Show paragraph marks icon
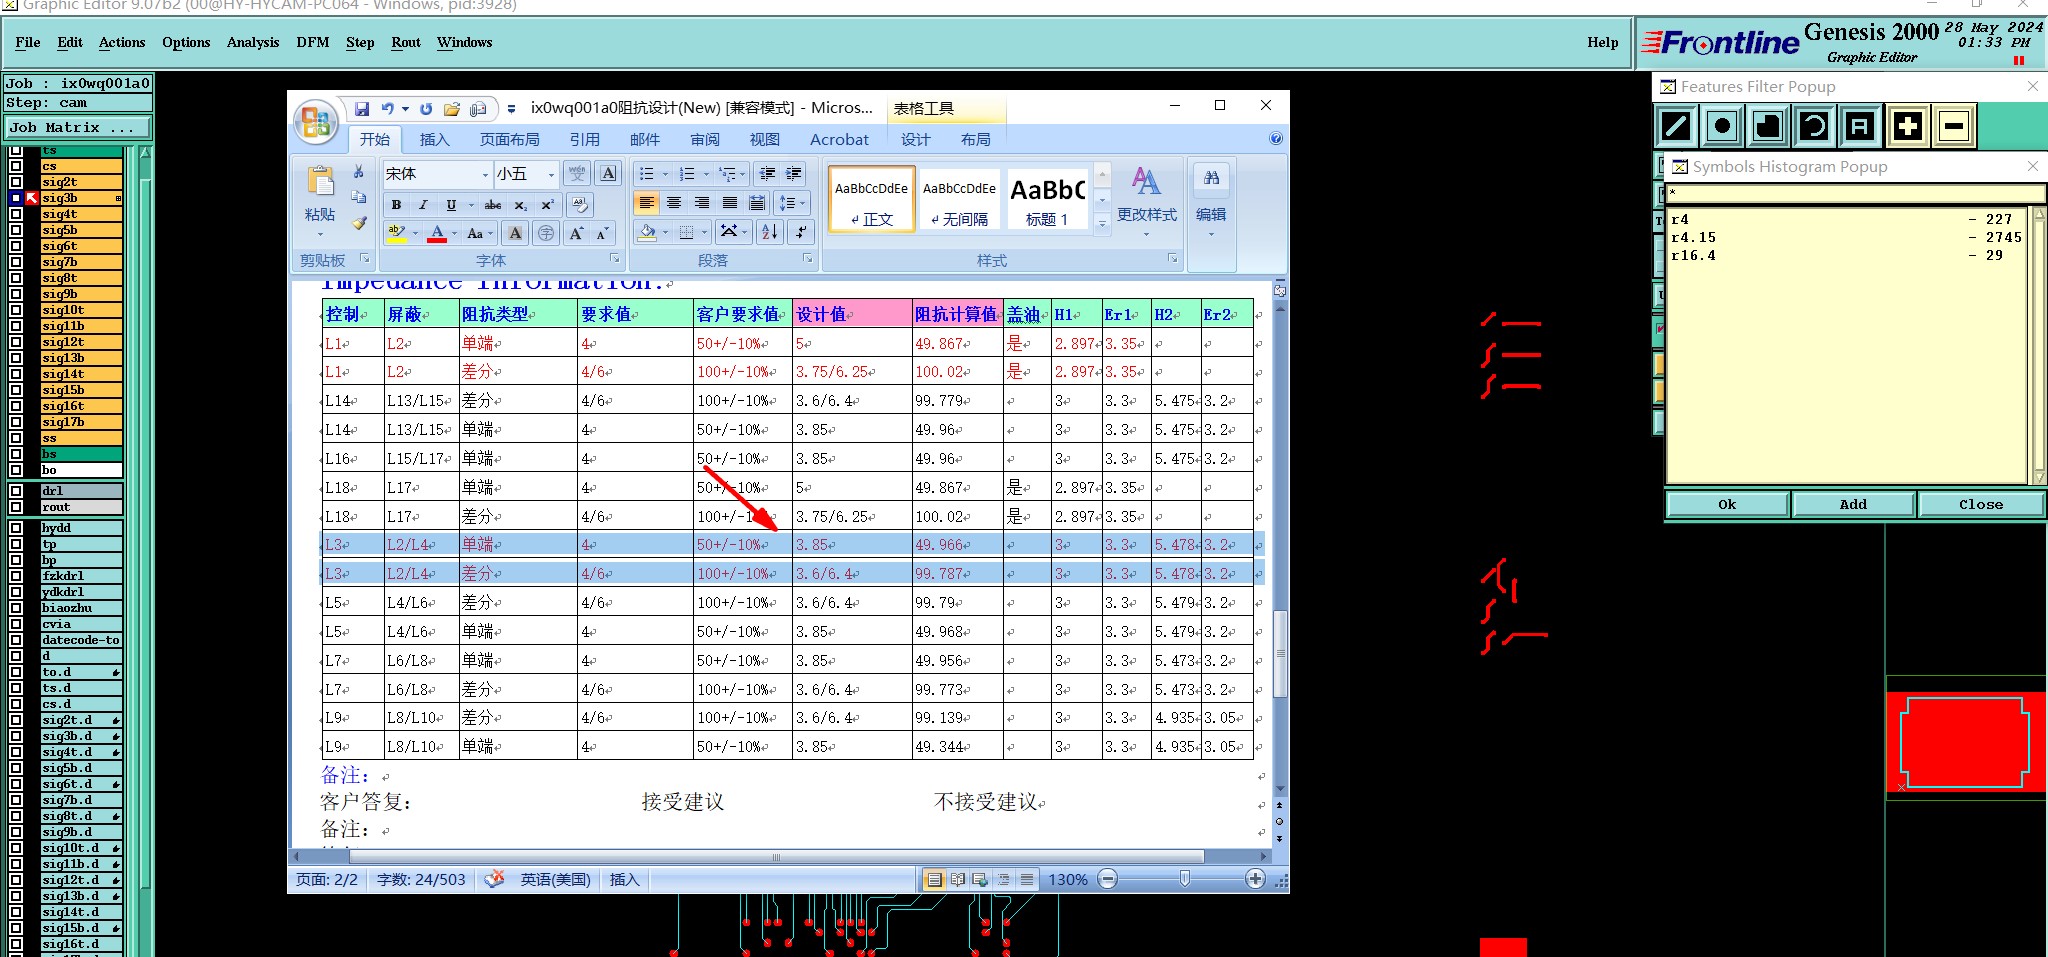 (x=800, y=232)
